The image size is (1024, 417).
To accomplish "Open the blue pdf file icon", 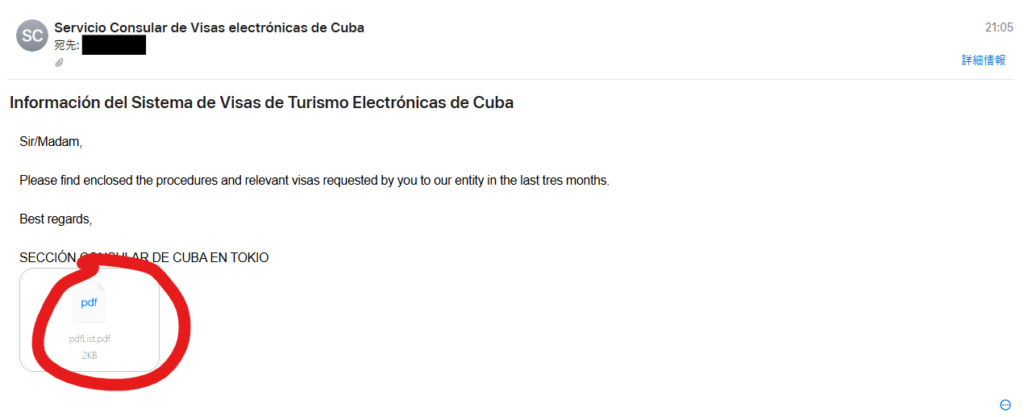I will click(x=89, y=303).
